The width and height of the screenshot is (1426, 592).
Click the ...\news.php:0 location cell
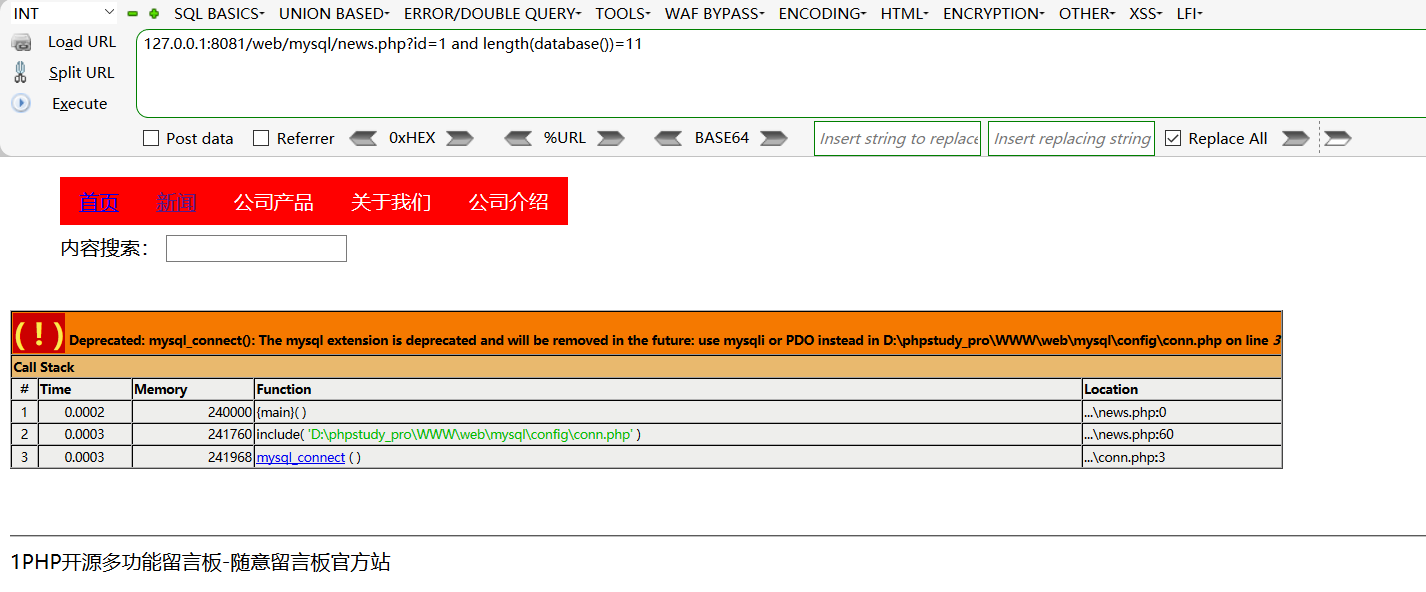(x=1182, y=412)
